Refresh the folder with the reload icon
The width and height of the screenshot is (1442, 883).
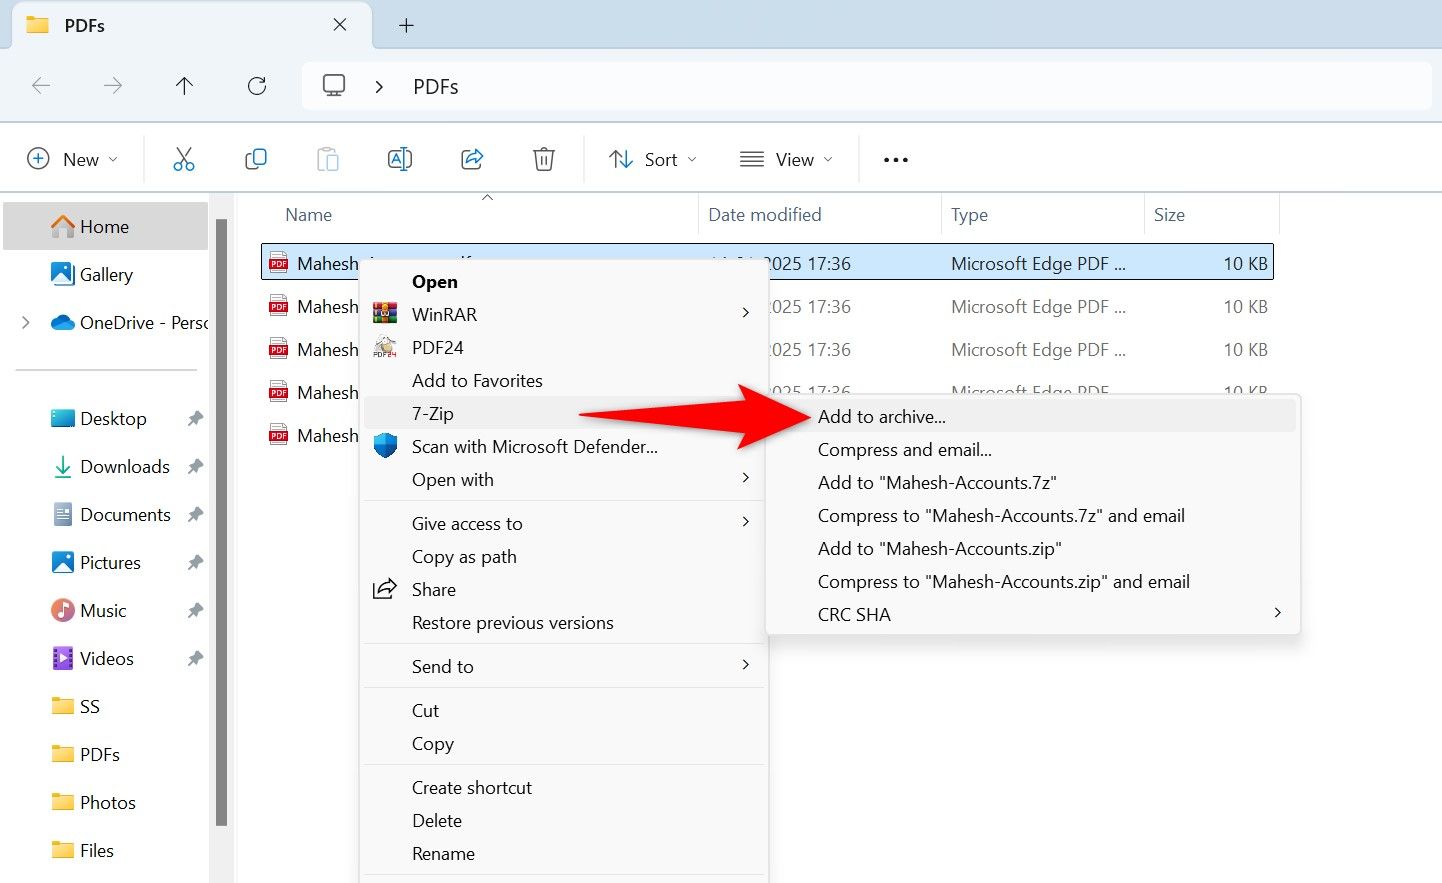[x=256, y=86]
